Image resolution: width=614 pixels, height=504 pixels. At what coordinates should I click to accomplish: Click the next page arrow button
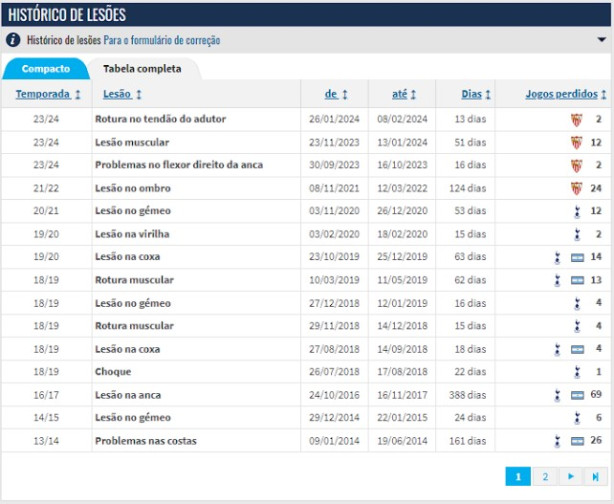coord(571,477)
